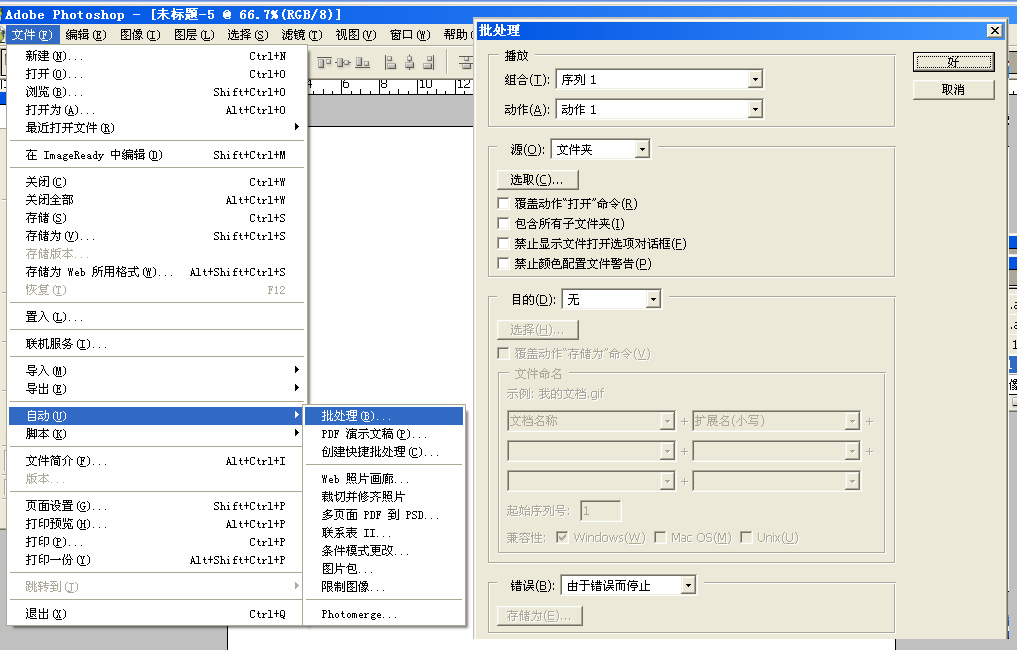Select 在 ImageReady 中编辑 menu item
The height and width of the screenshot is (650, 1017).
(156, 155)
